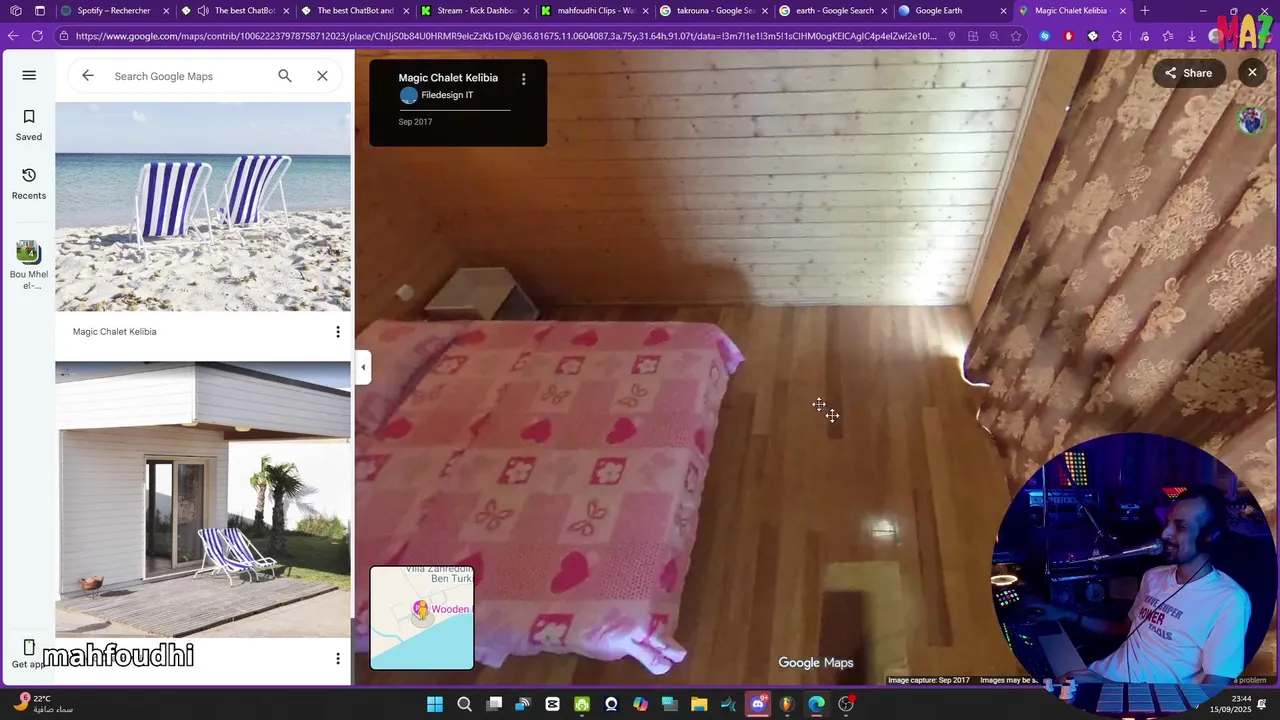This screenshot has height=720, width=1280.
Task: Open the three-dot menu in photo info card
Action: [523, 78]
